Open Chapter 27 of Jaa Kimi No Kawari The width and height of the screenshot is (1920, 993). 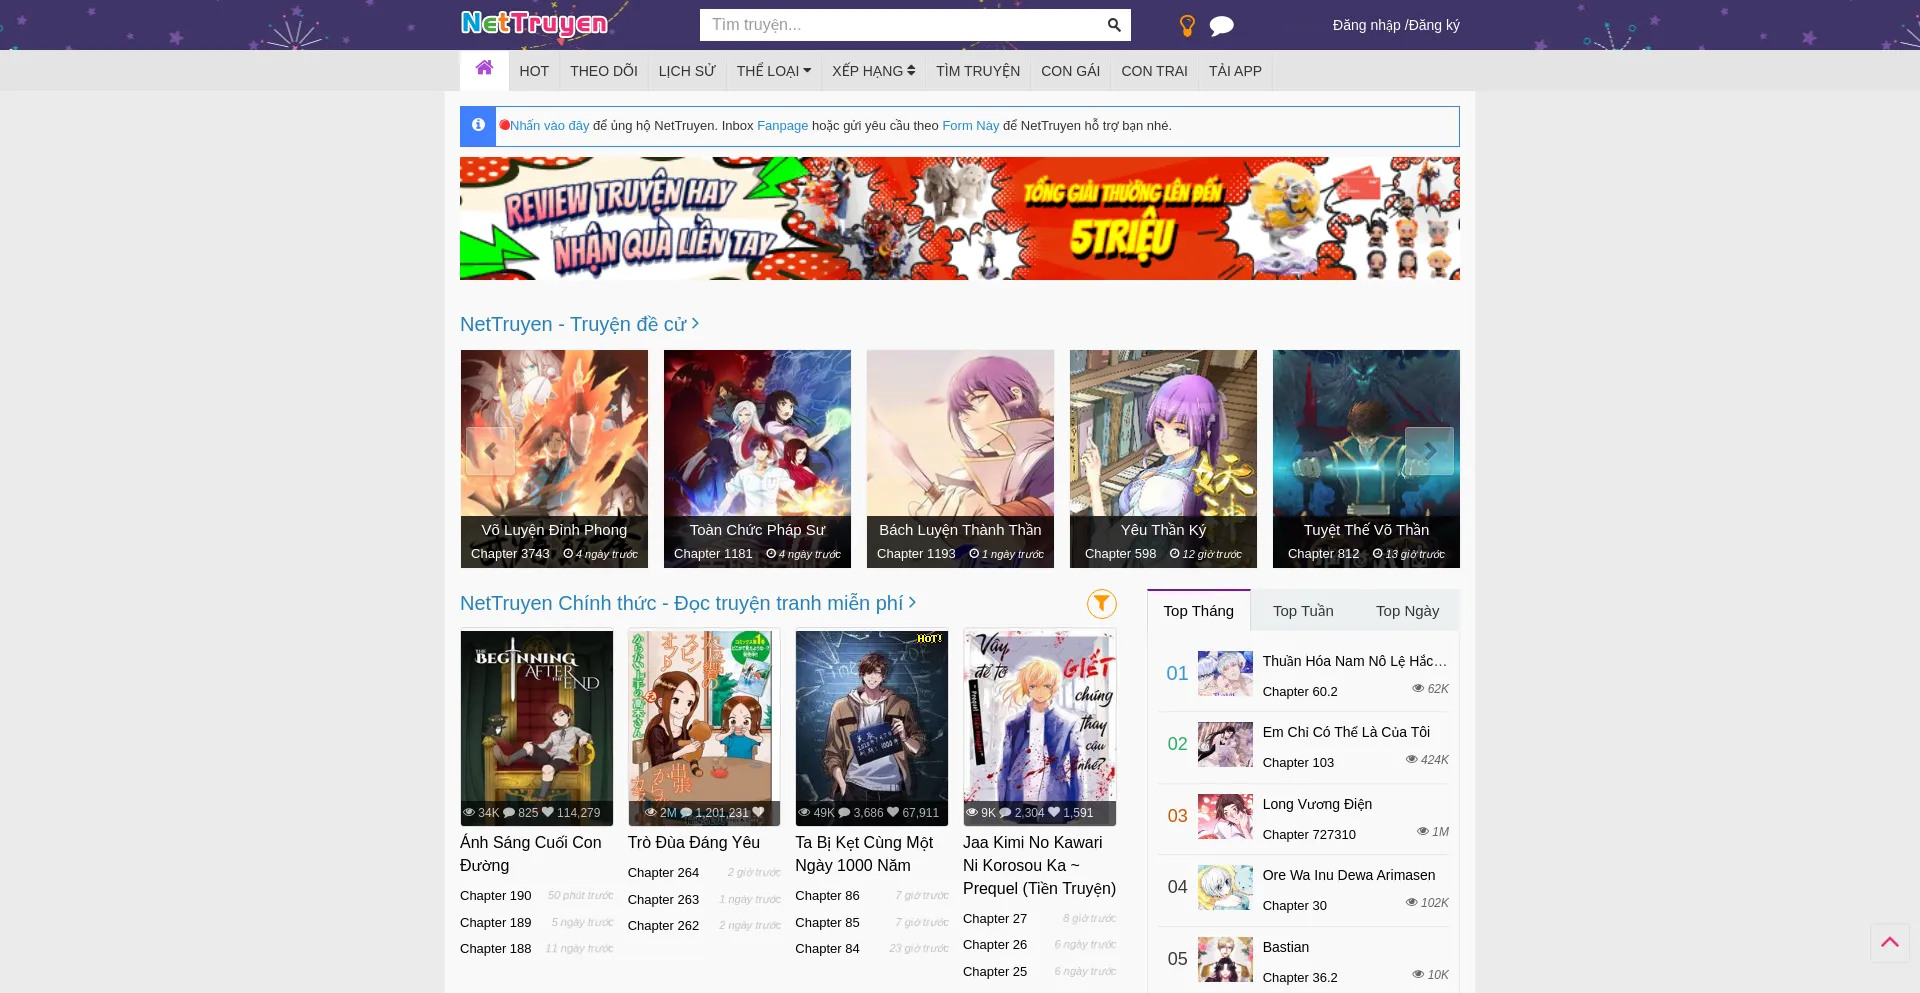point(995,919)
